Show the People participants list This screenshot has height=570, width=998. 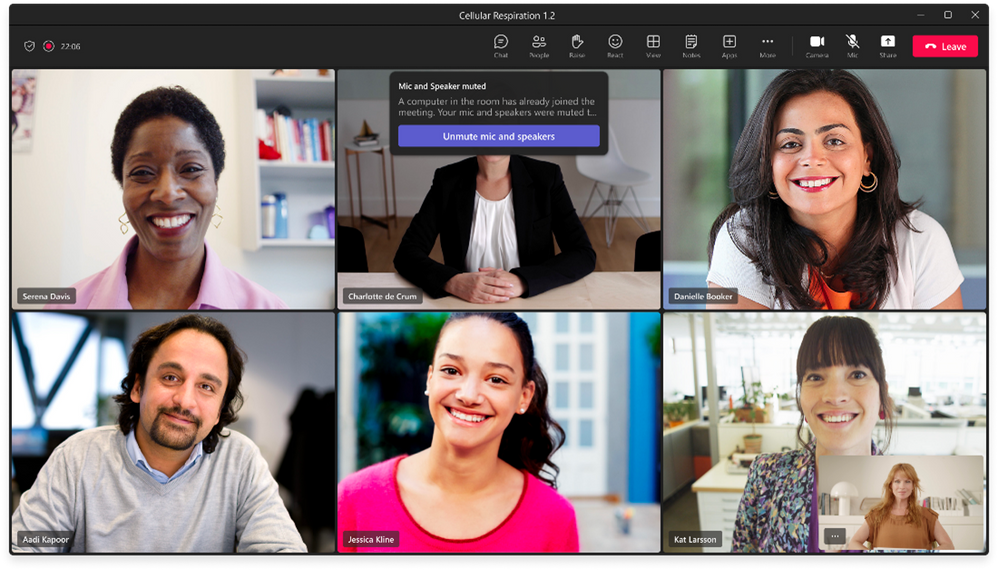coord(538,46)
